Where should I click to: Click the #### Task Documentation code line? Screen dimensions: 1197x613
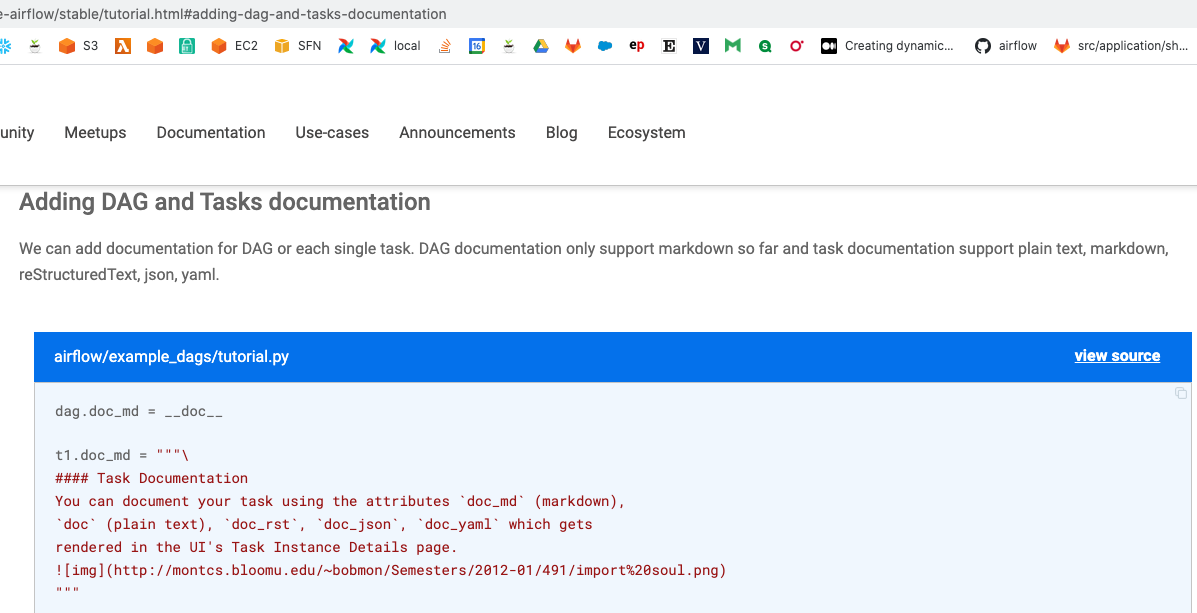(151, 479)
